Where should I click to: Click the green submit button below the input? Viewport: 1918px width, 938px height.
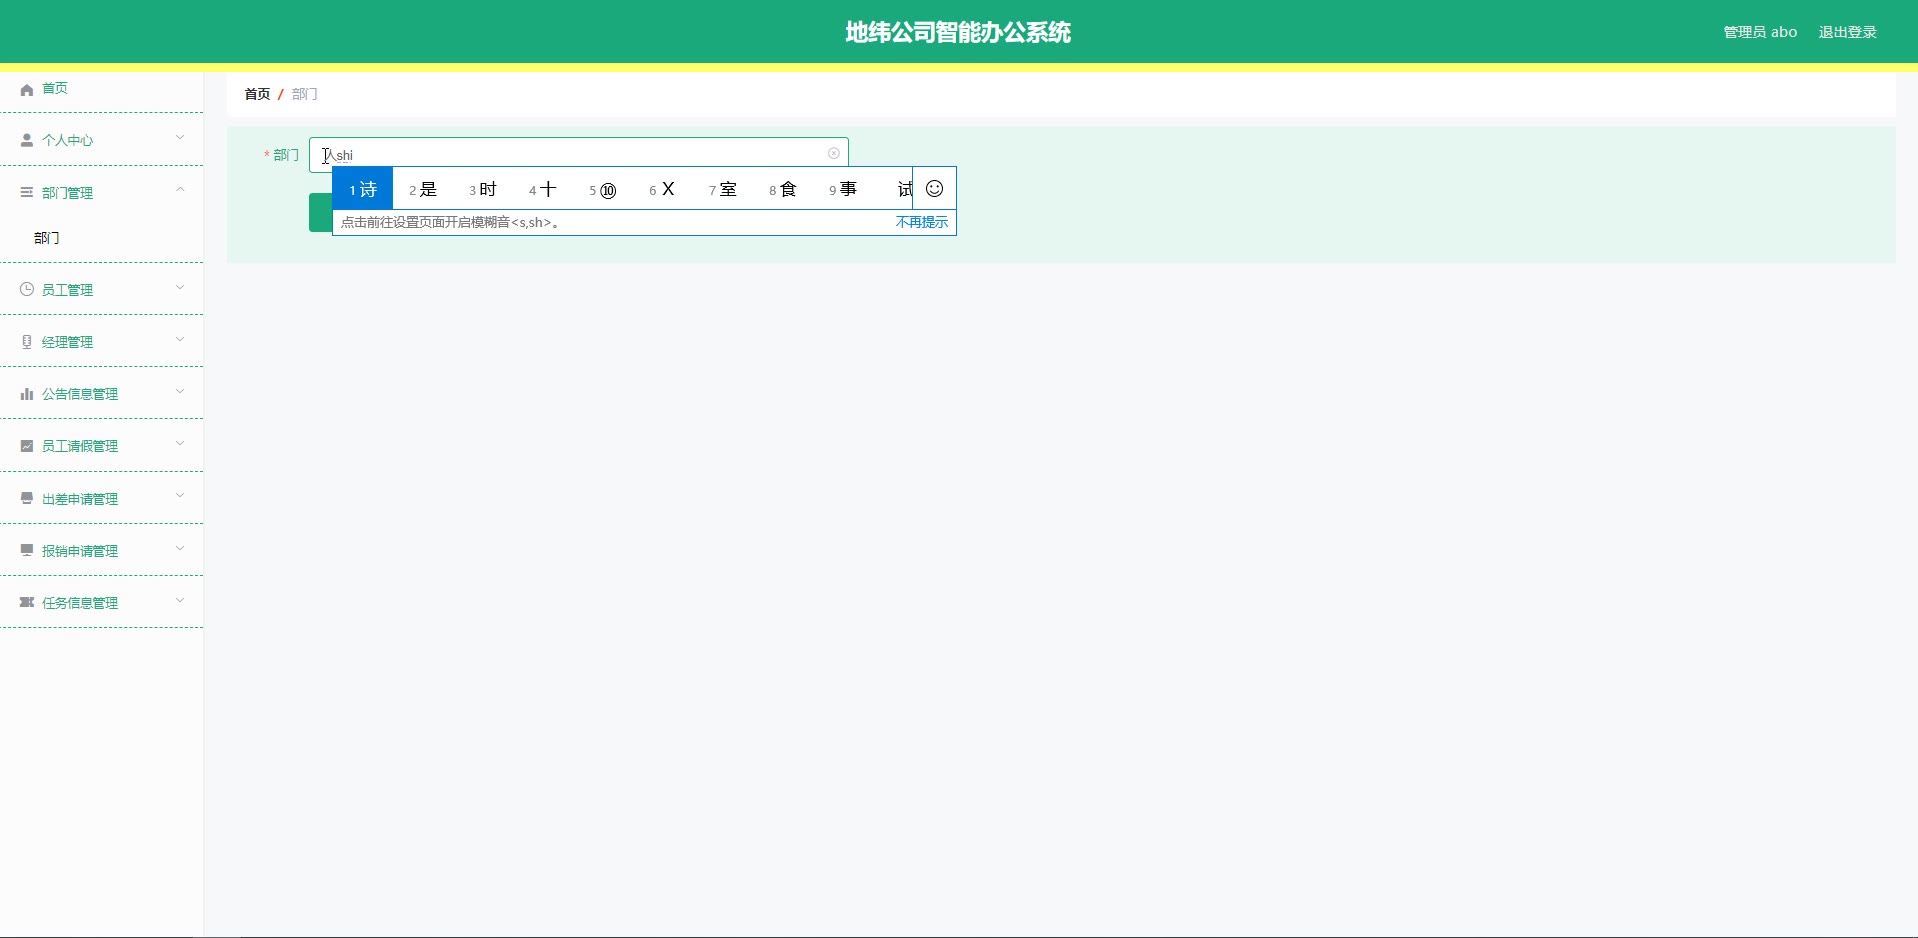click(320, 213)
